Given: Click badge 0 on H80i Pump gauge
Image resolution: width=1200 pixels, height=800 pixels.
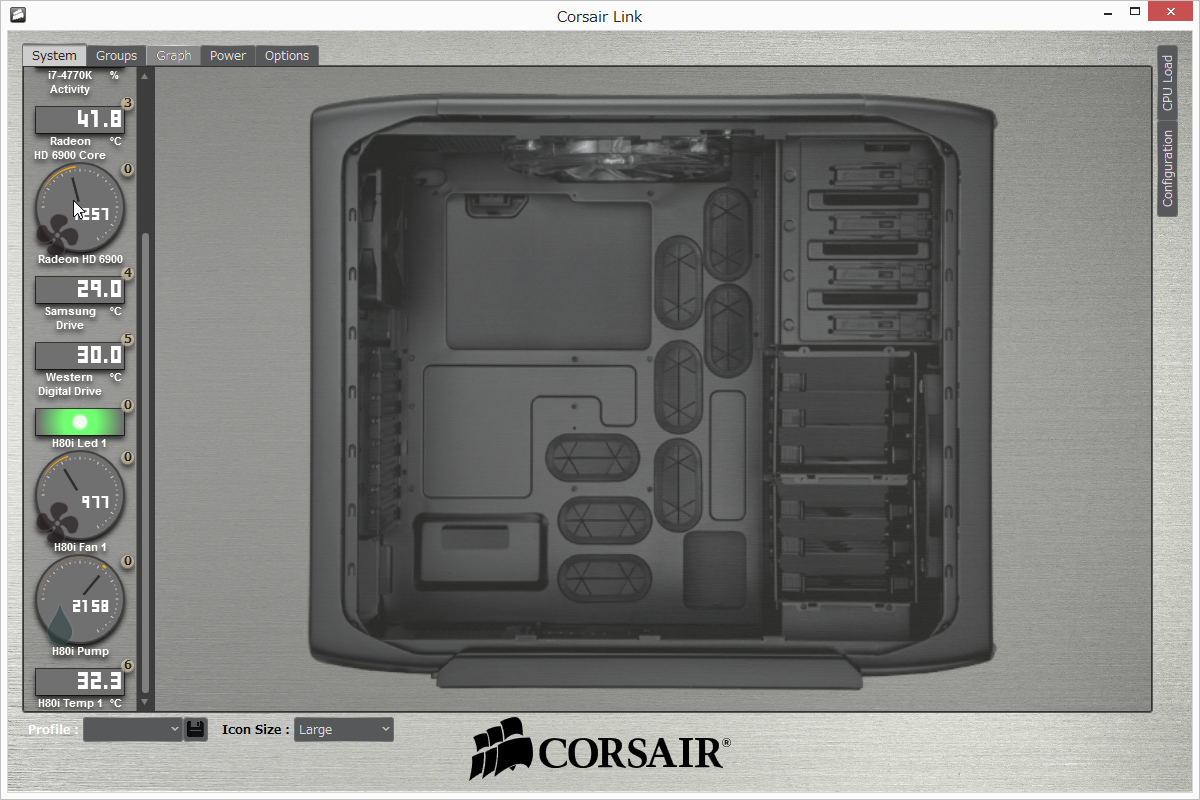Looking at the screenshot, I should click(x=127, y=561).
